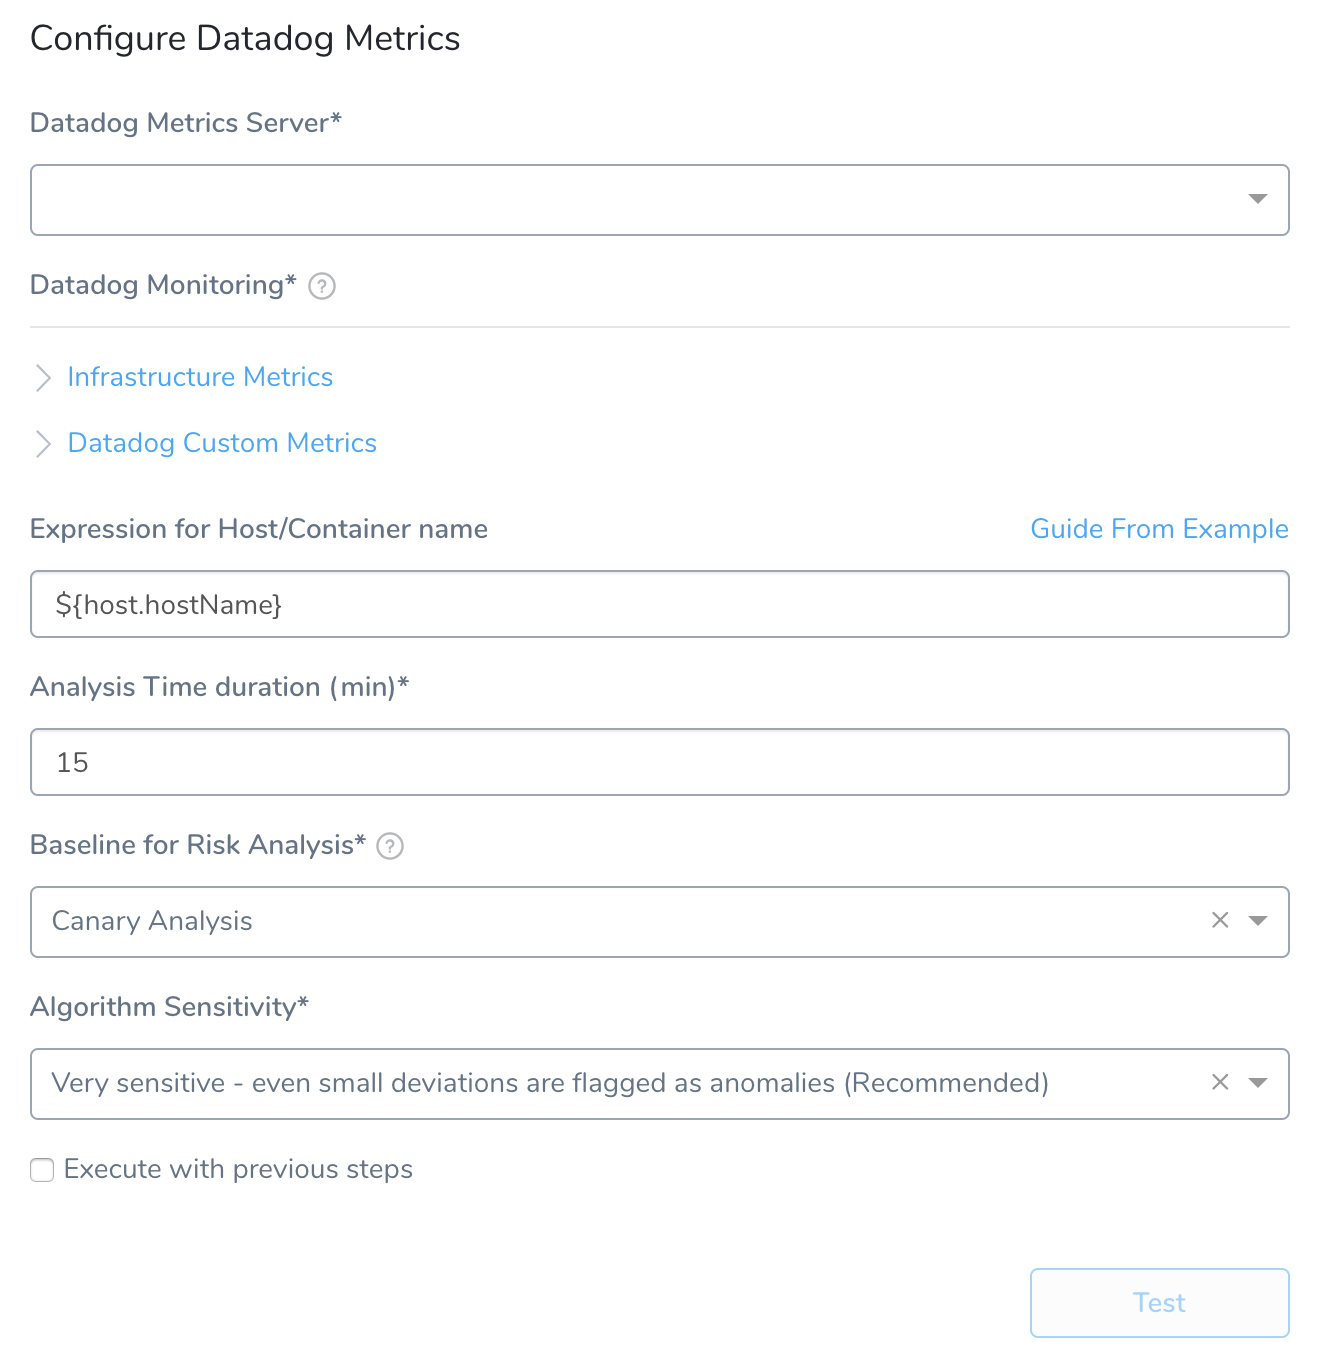Enable Execute with previous steps checkbox
The height and width of the screenshot is (1362, 1320).
coord(42,1170)
